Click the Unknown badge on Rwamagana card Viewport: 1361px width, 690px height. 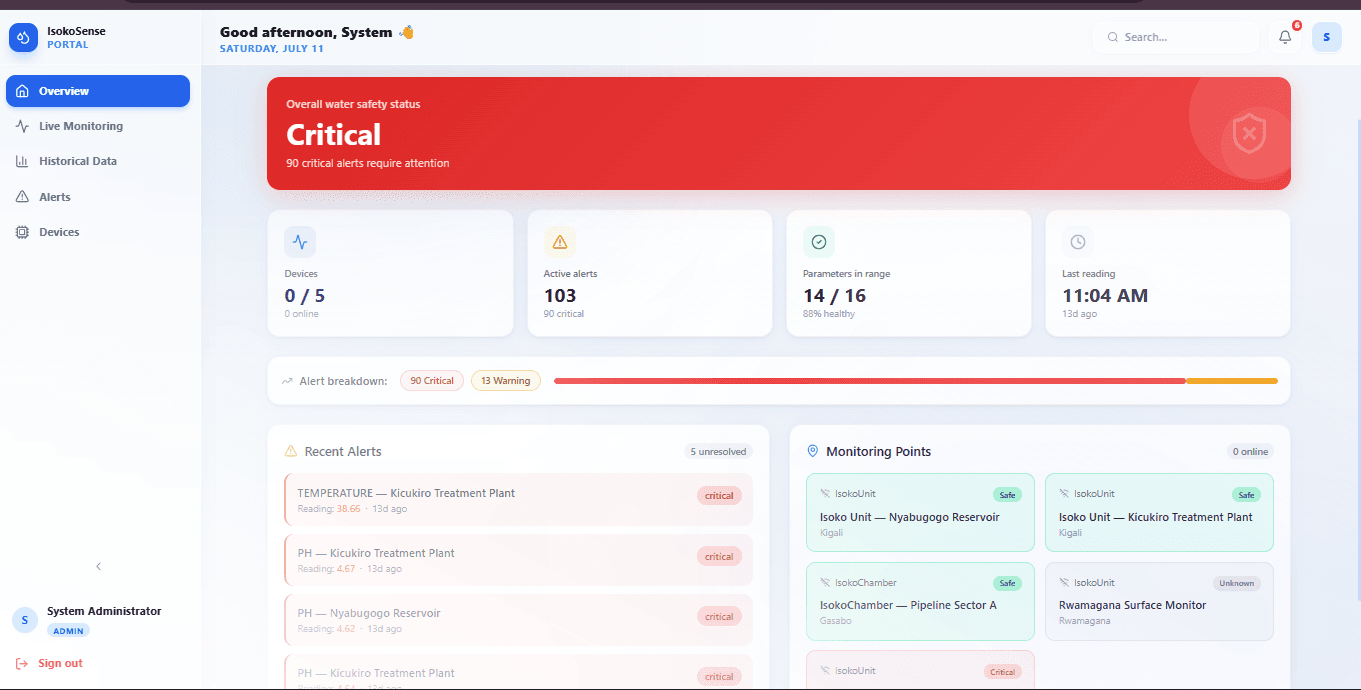pyautogui.click(x=1237, y=583)
